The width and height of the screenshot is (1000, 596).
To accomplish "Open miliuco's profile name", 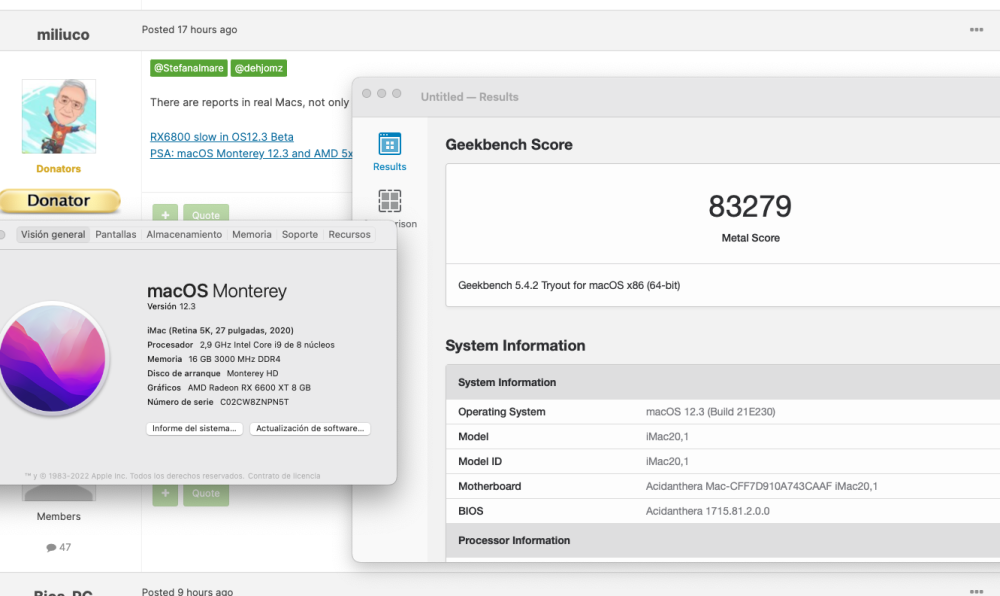I will pos(63,34).
